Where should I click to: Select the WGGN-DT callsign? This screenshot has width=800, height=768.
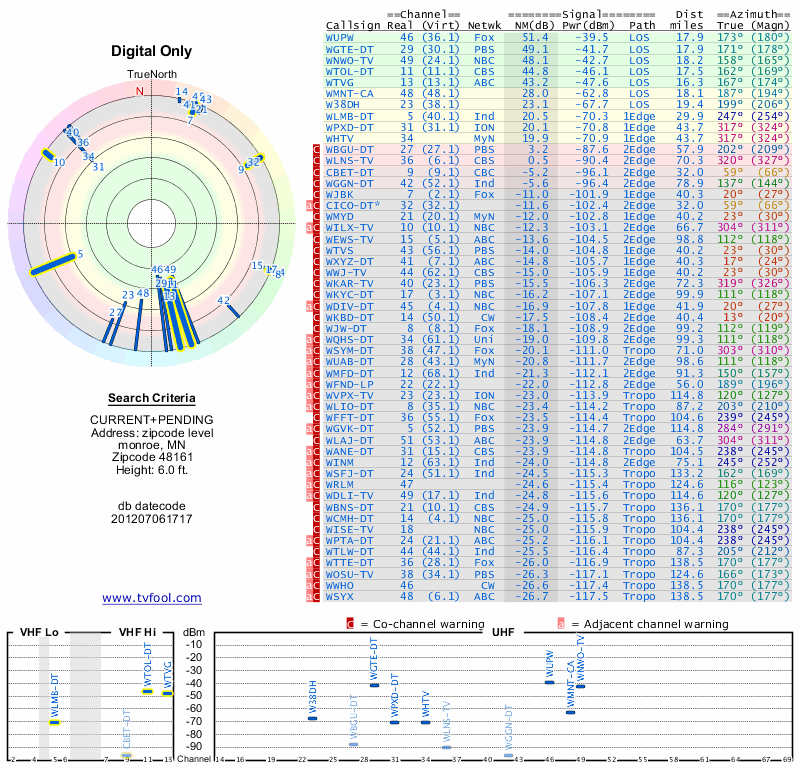pos(349,183)
